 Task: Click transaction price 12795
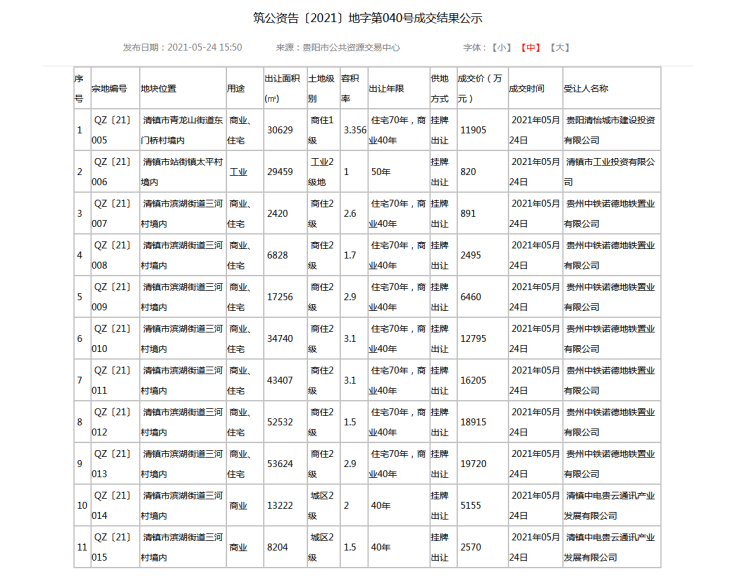tap(473, 339)
